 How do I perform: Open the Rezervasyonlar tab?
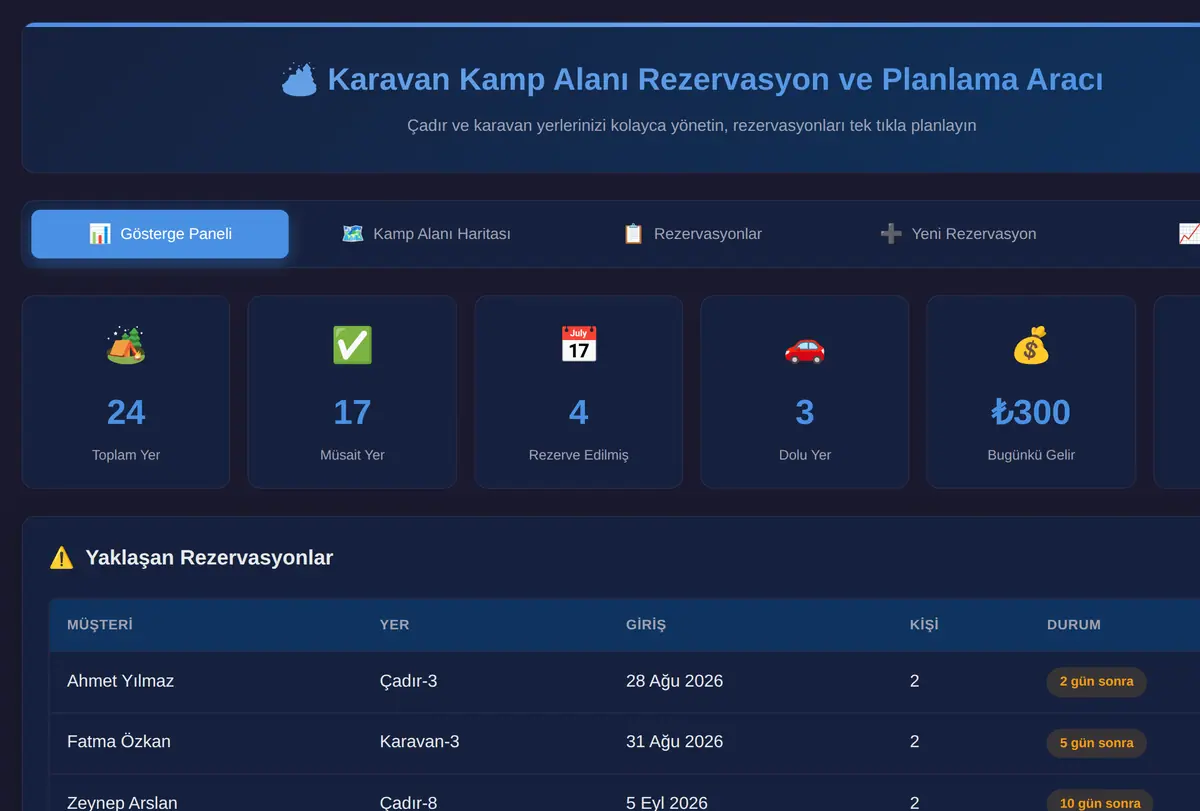(x=692, y=234)
